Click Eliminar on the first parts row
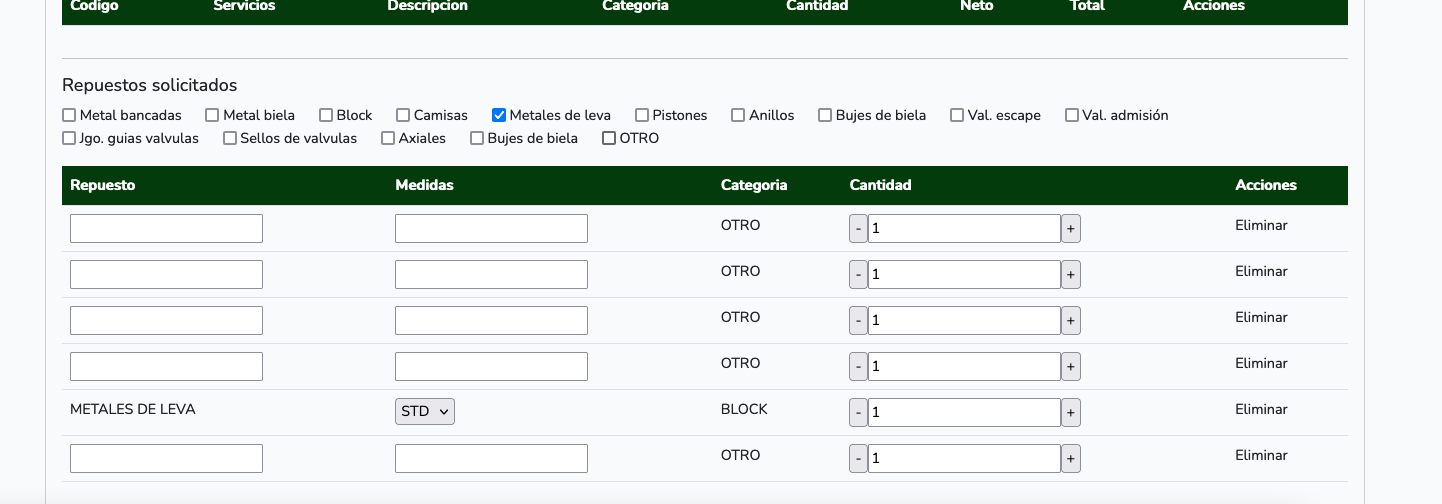This screenshot has width=1442, height=504. point(1261,225)
